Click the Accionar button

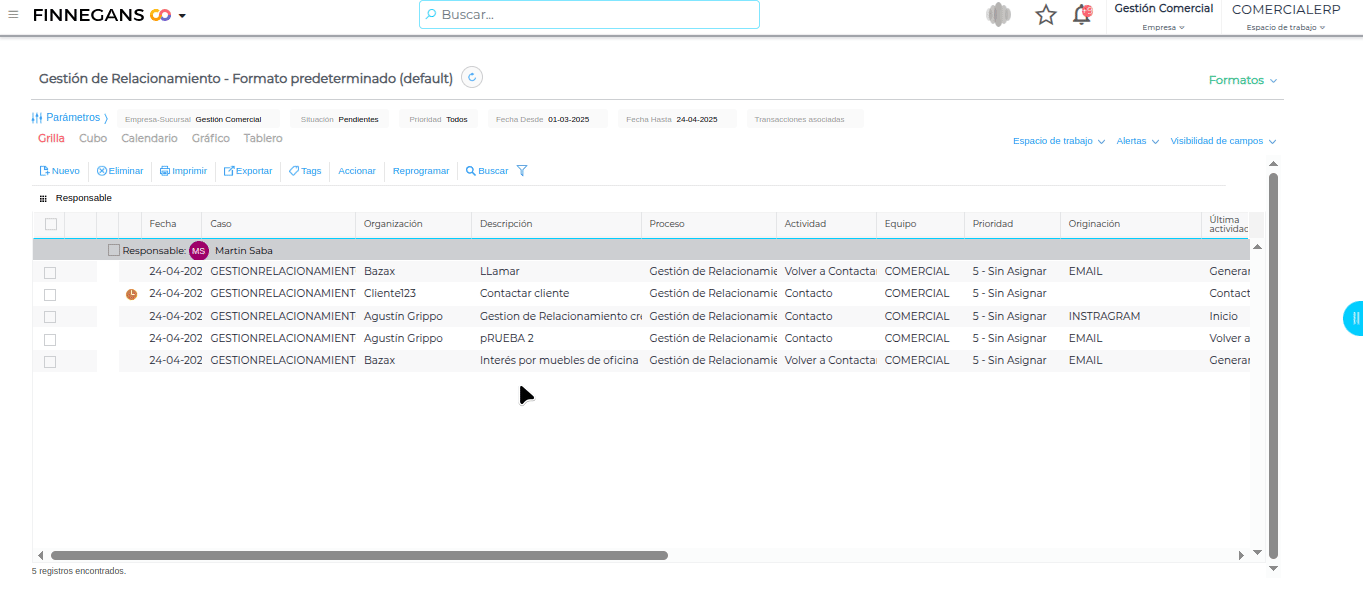[x=356, y=170]
